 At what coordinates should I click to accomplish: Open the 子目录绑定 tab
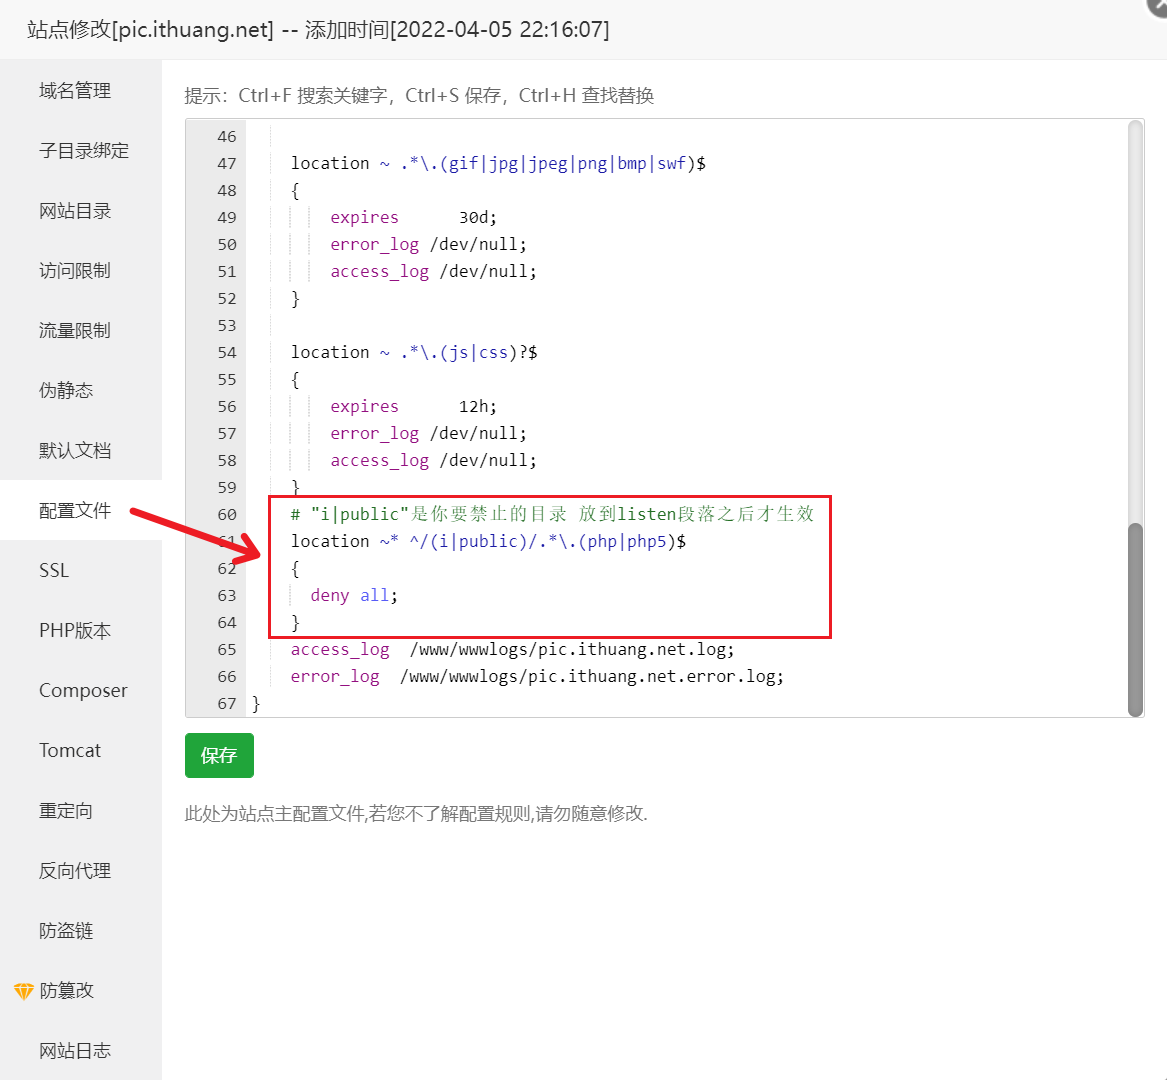[x=83, y=151]
